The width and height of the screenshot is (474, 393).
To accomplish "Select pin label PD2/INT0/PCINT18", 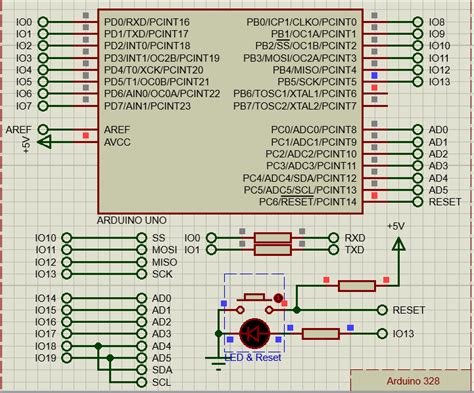I will [147, 46].
